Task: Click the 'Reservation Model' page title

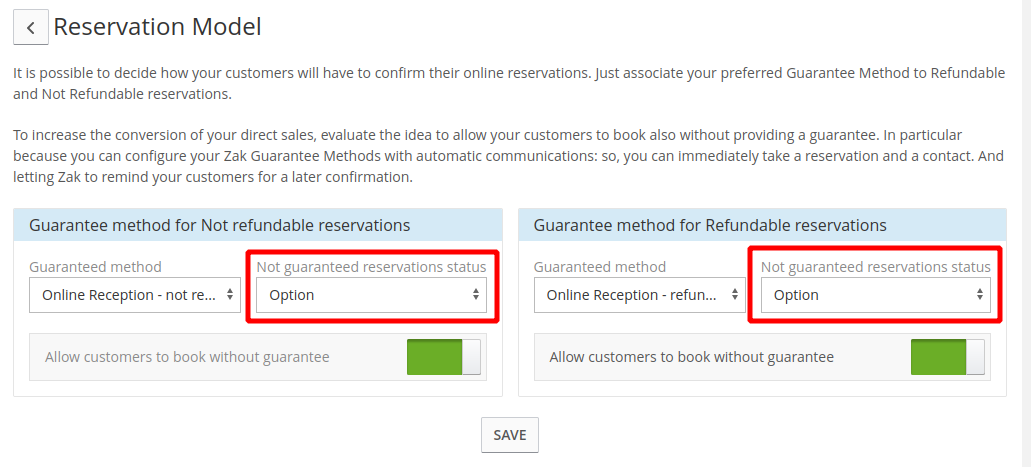Action: point(157,27)
